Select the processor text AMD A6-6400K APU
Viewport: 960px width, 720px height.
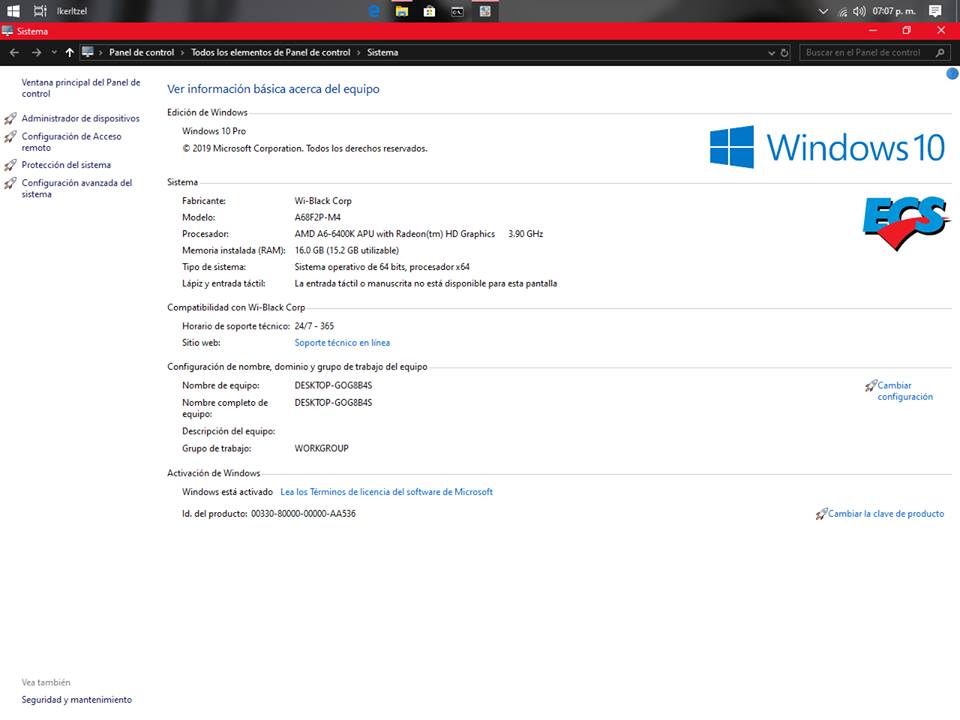point(395,234)
